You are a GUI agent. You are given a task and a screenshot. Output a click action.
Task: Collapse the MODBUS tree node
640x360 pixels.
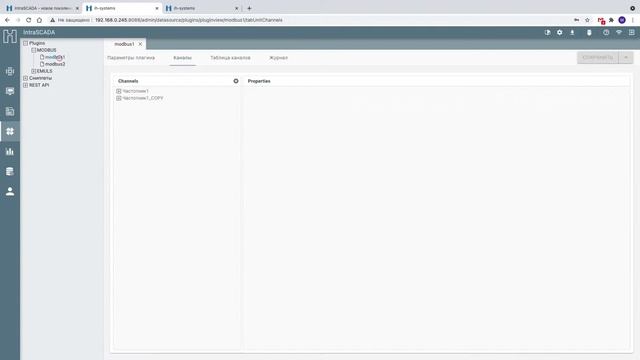(x=33, y=50)
